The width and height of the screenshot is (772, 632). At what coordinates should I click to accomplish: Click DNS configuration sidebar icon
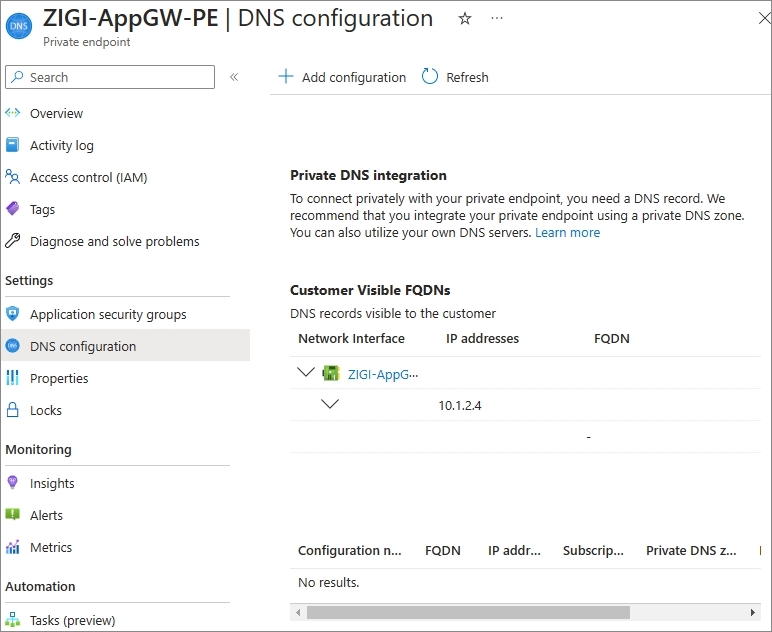coord(12,346)
